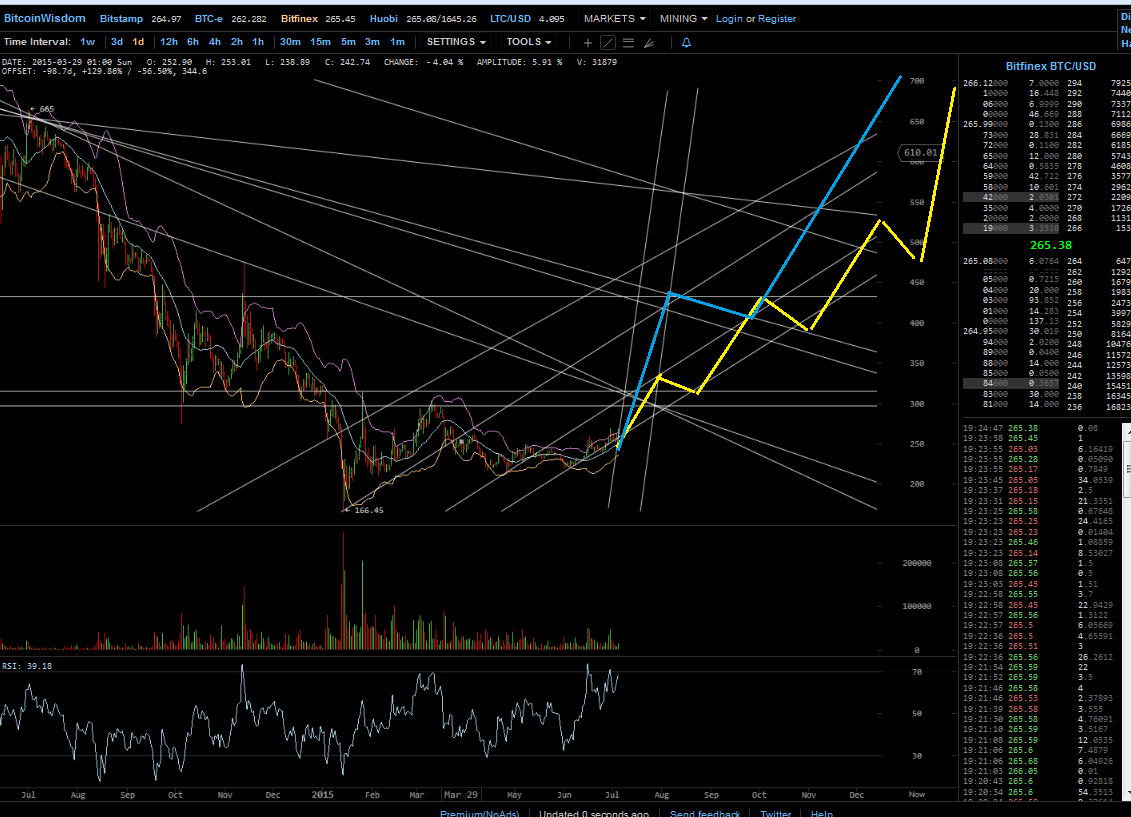Open the Bitstamp market ticker
This screenshot has width=1131, height=817.
(141, 19)
